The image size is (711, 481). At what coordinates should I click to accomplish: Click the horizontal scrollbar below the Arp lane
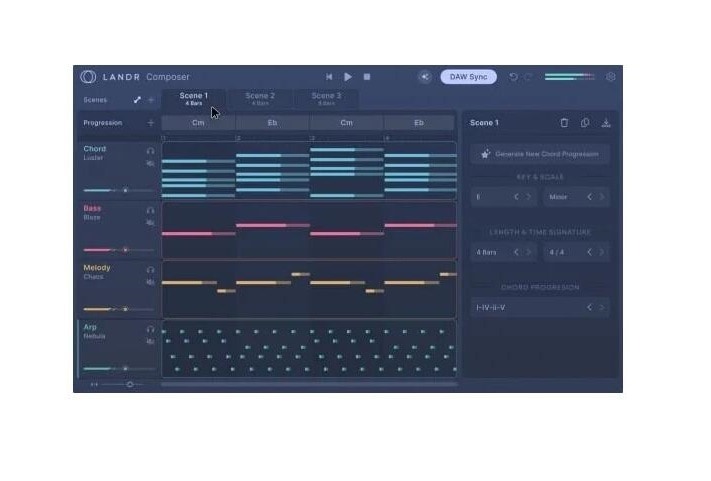coord(309,384)
